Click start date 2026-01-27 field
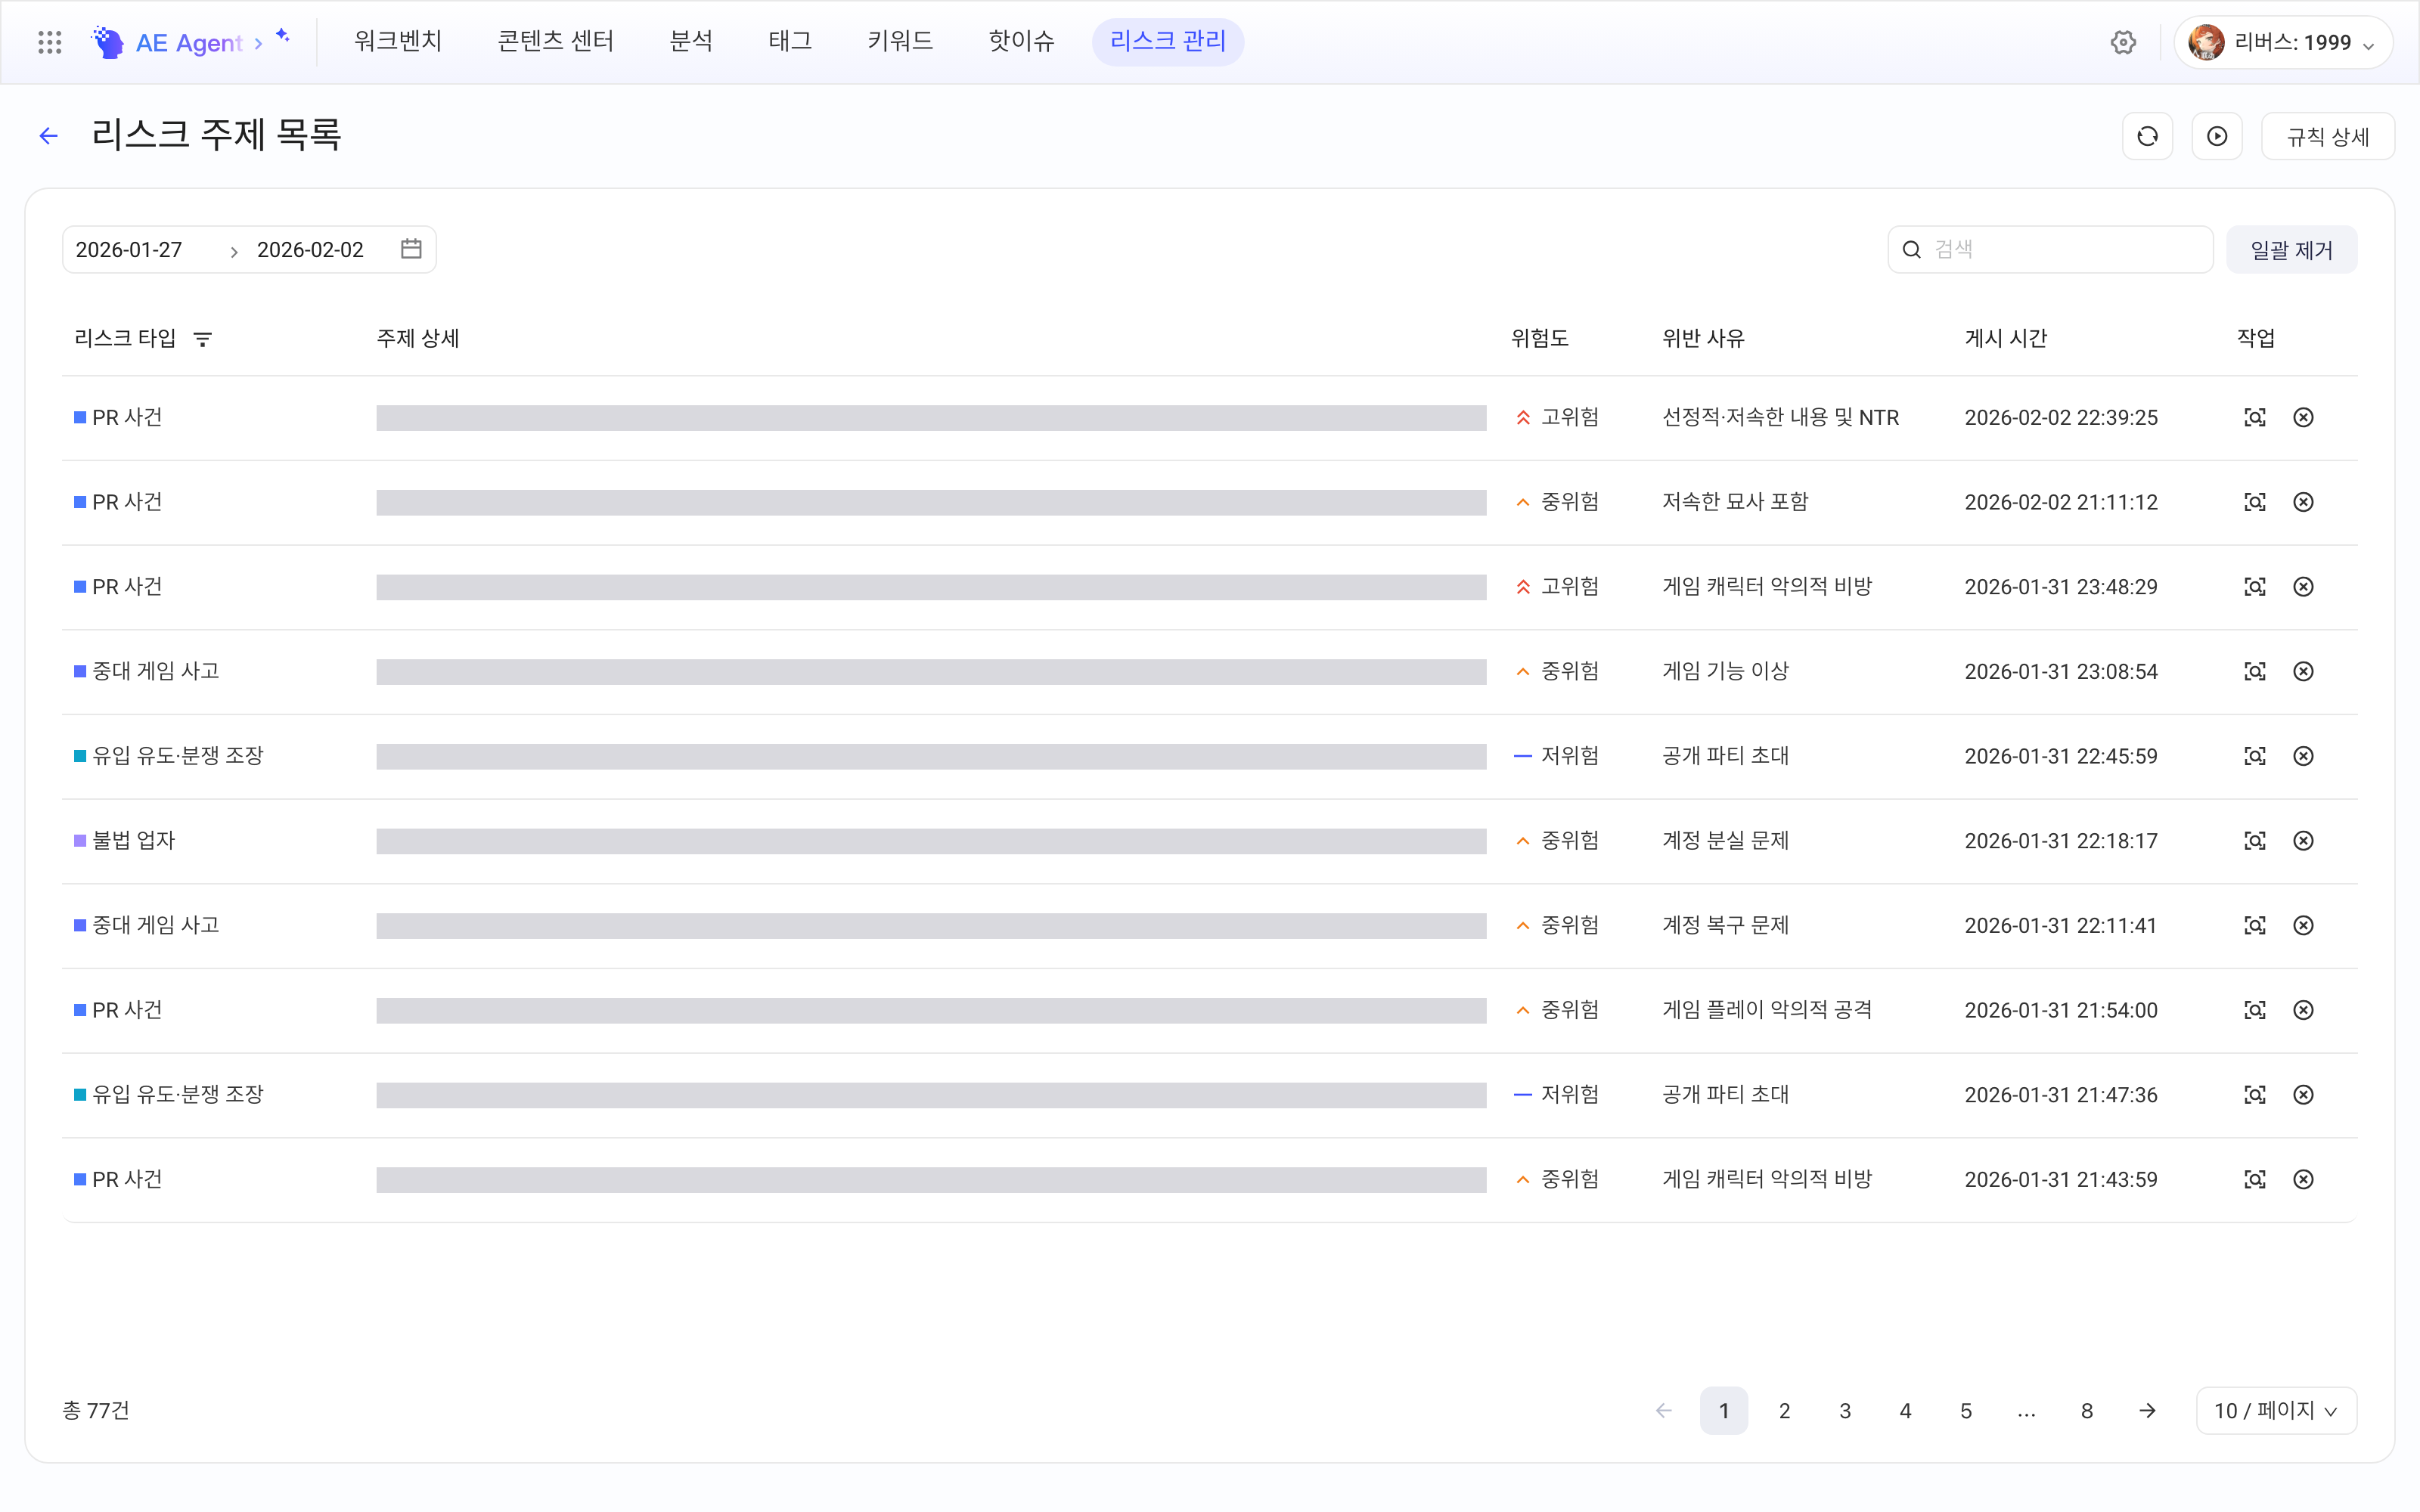The width and height of the screenshot is (2420, 1512). pos(129,250)
